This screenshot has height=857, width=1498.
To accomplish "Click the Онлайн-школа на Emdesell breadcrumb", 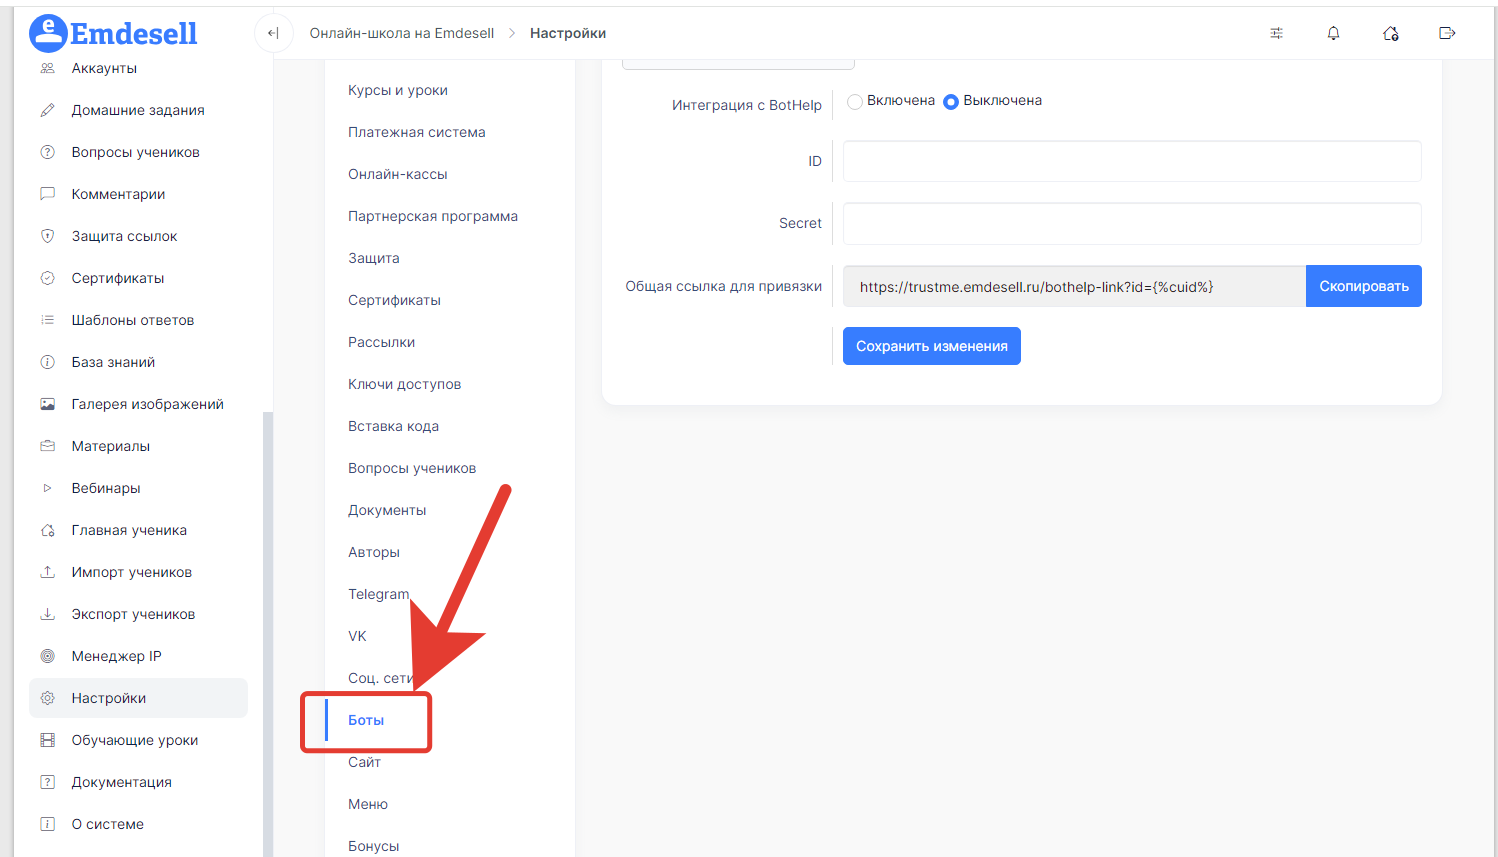I will (x=401, y=33).
